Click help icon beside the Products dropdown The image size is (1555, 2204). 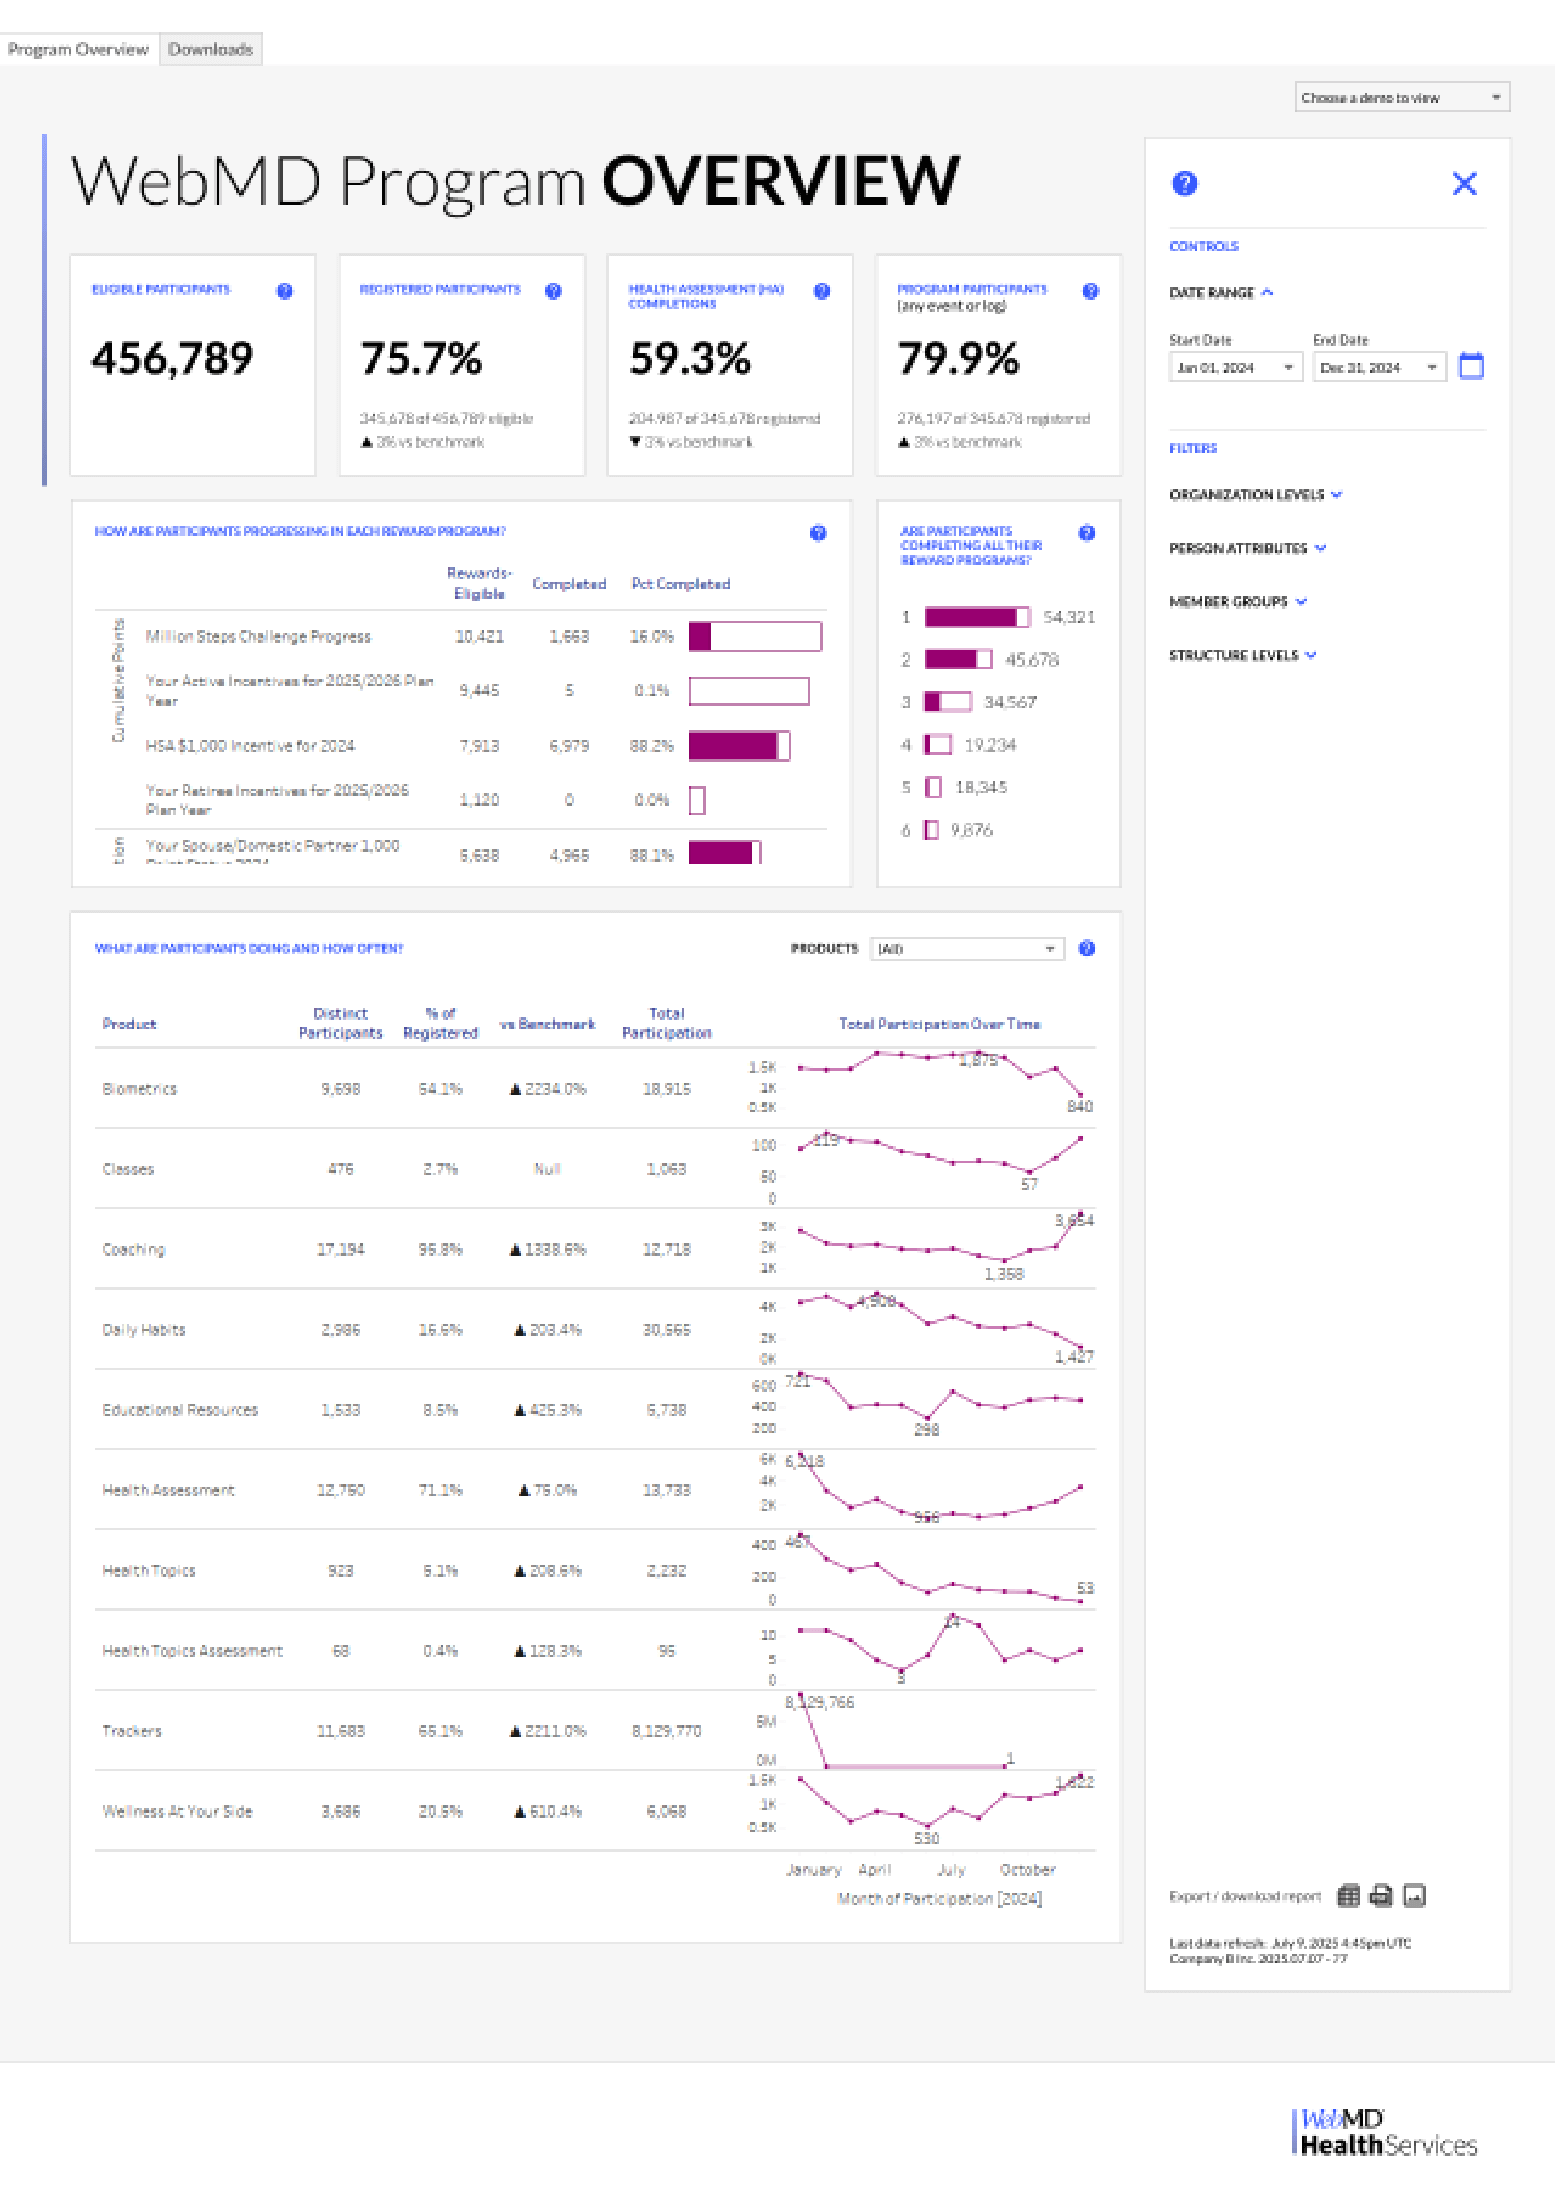(x=1087, y=948)
